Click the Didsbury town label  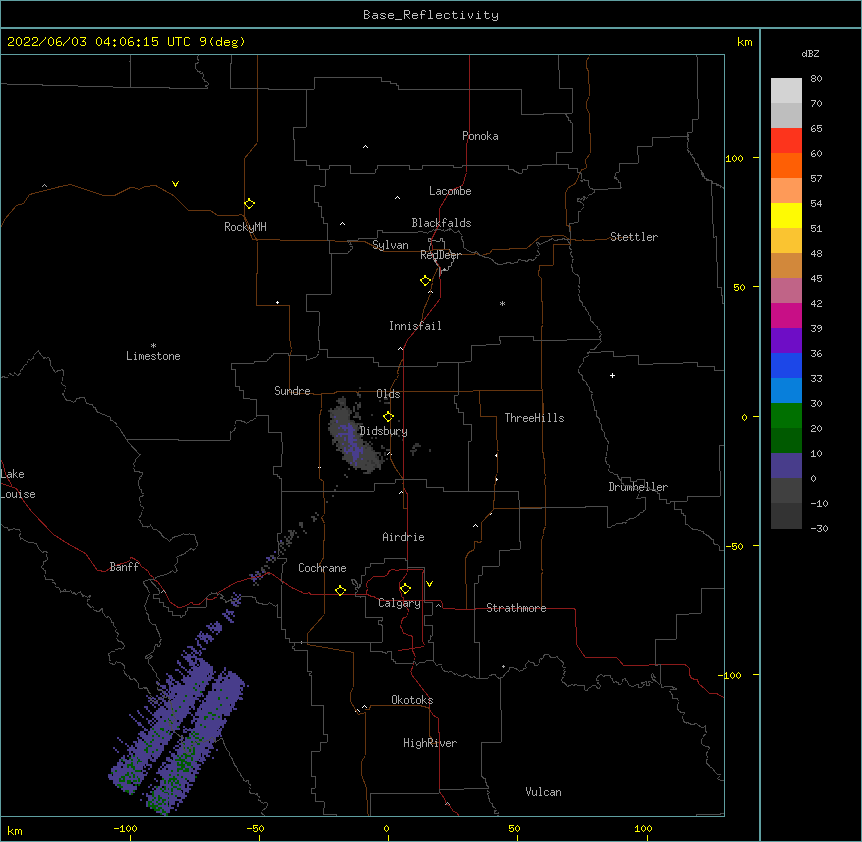pos(384,431)
